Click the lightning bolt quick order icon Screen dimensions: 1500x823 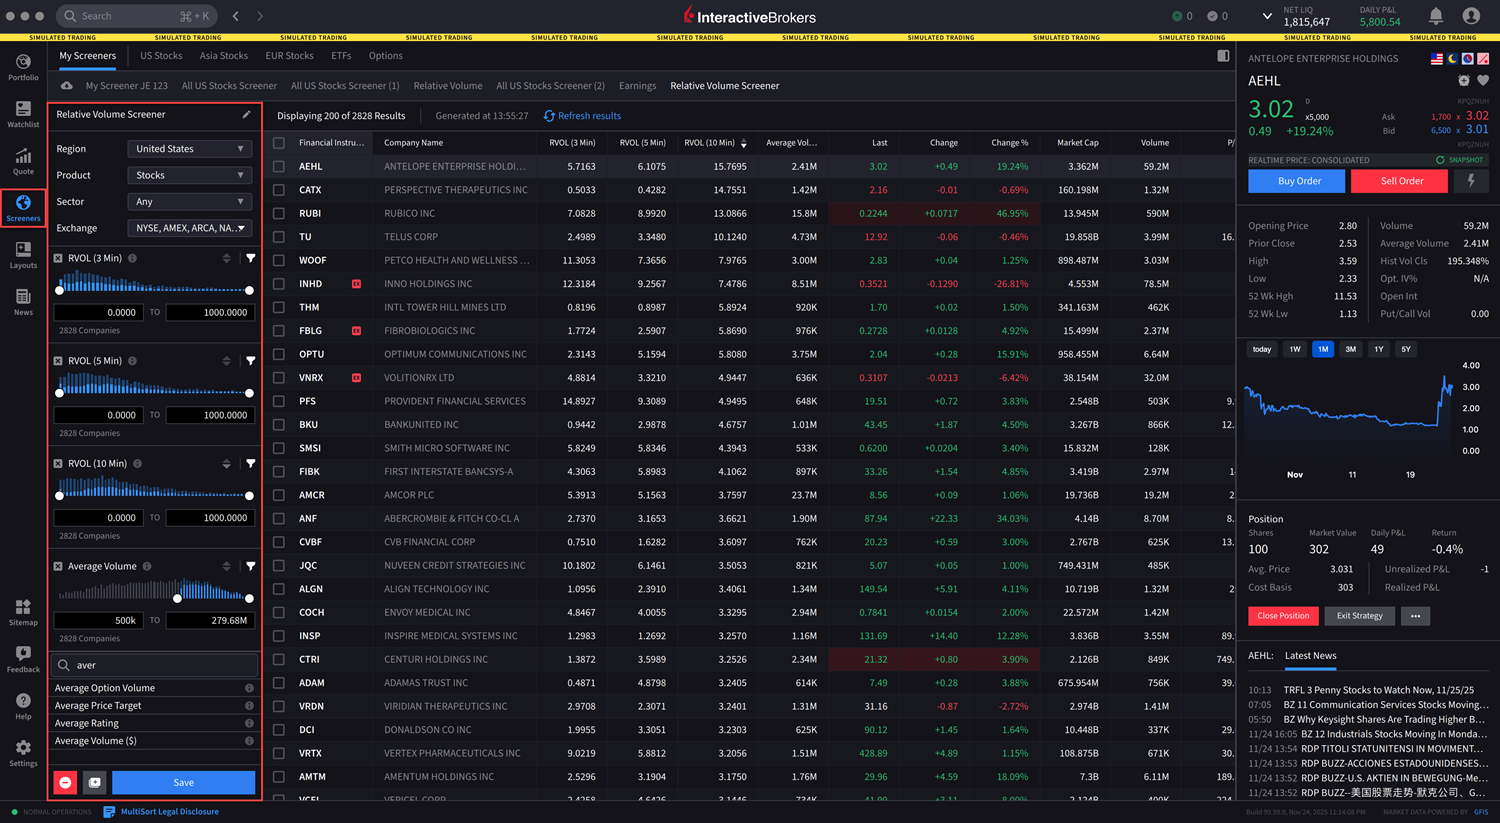click(1471, 181)
